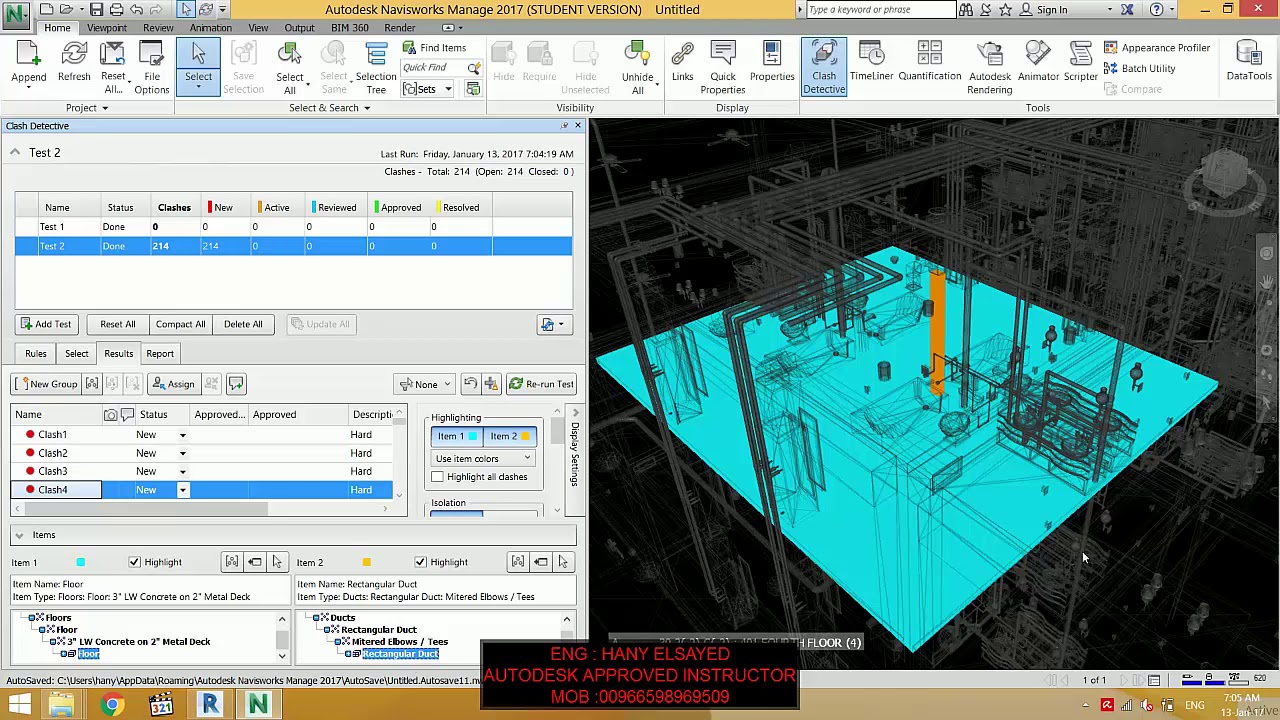The width and height of the screenshot is (1280, 720).
Task: Open the Clash3 status dropdown
Action: [x=182, y=471]
